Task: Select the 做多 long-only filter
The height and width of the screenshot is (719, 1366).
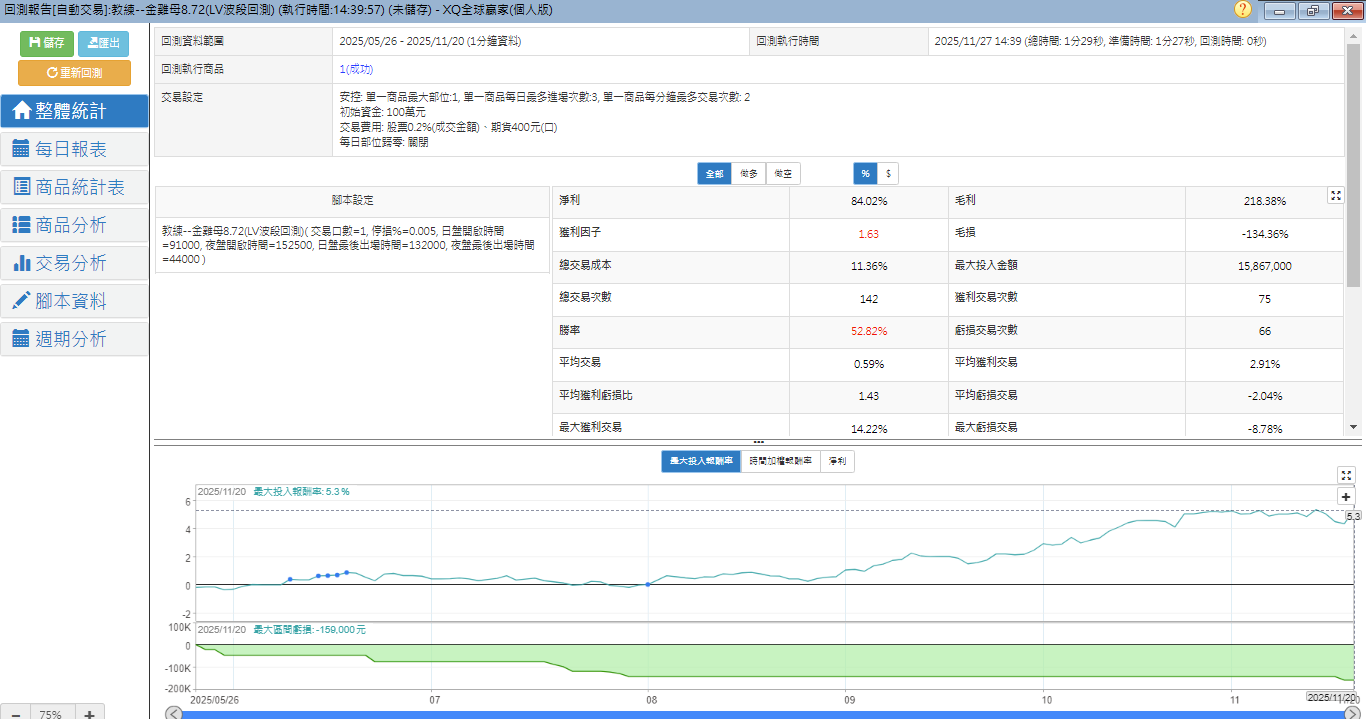Action: (748, 174)
